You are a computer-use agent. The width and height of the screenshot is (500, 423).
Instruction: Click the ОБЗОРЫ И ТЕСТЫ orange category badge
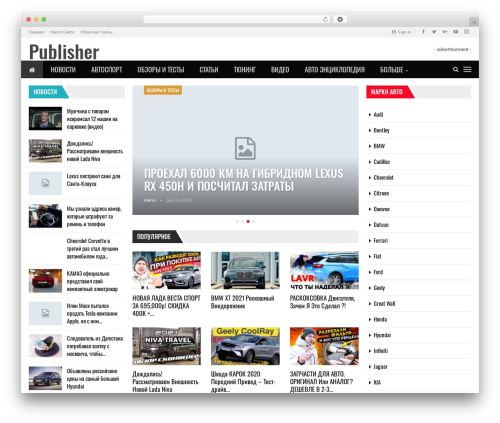coord(163,90)
